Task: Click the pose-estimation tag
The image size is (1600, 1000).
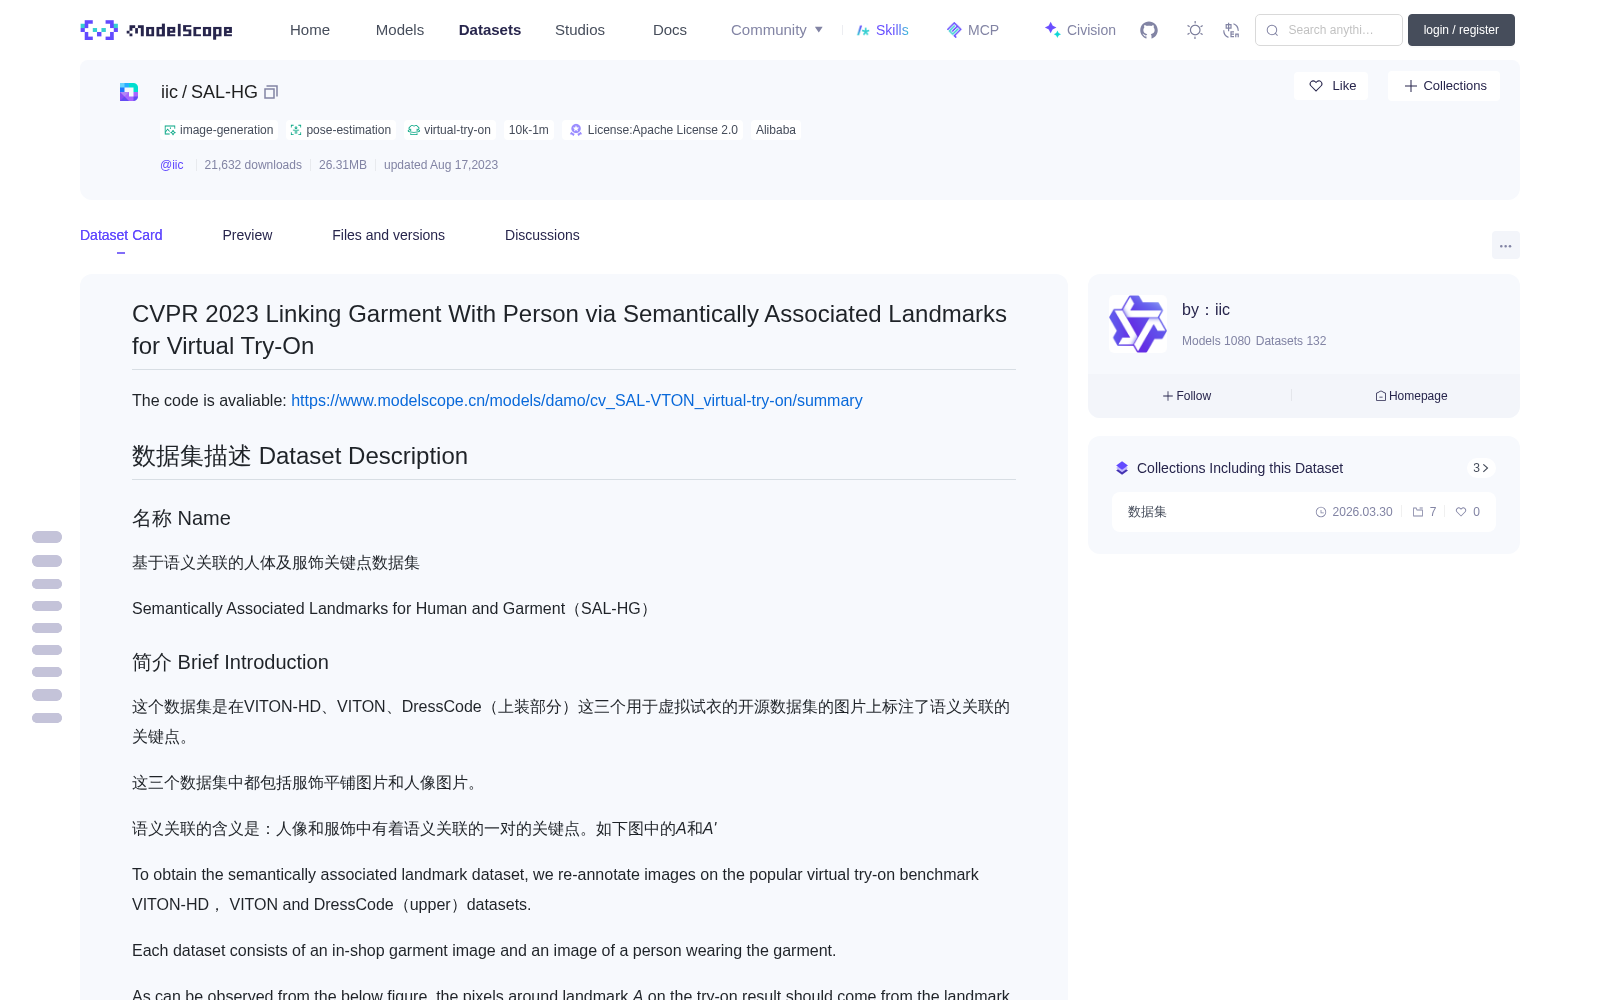Action: [340, 130]
